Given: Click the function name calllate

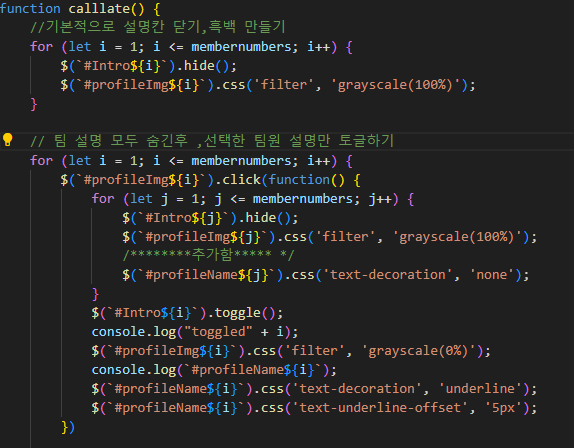Looking at the screenshot, I should (99, 8).
